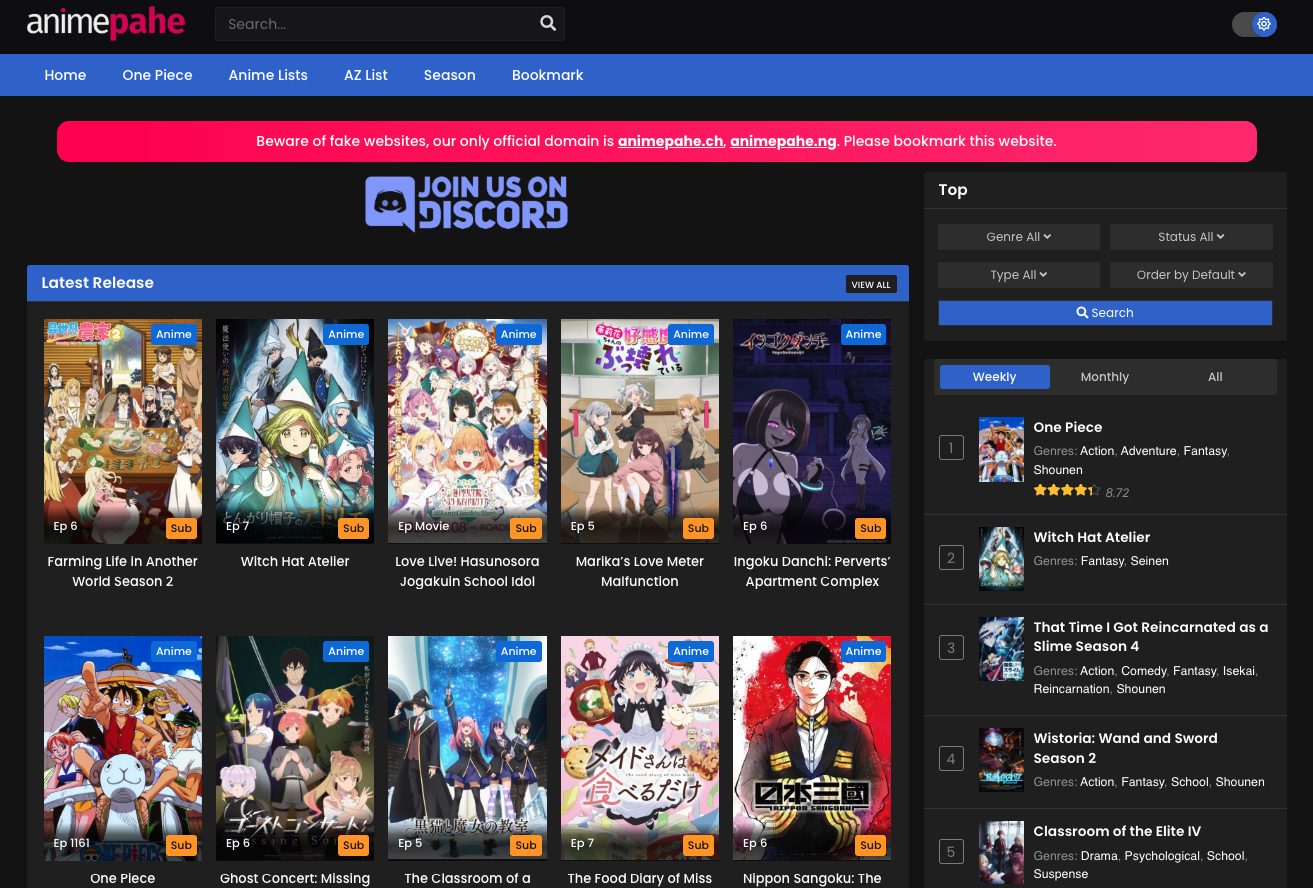Viewport: 1313px width, 888px height.
Task: Click the Psychological genre link
Action: coord(1161,856)
